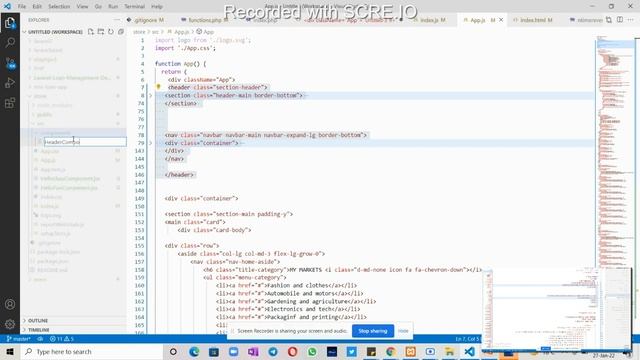This screenshot has height=360, width=640.
Task: Open the Manage gear icon
Action: (x=10, y=324)
